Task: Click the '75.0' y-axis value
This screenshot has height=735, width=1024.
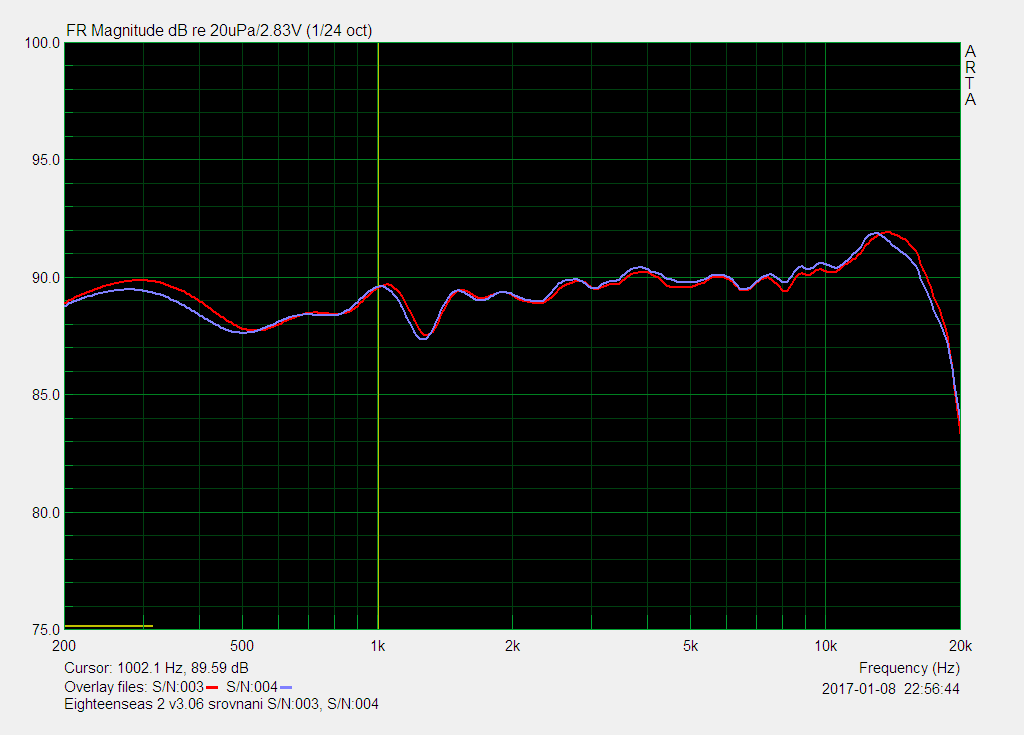Action: (45, 630)
